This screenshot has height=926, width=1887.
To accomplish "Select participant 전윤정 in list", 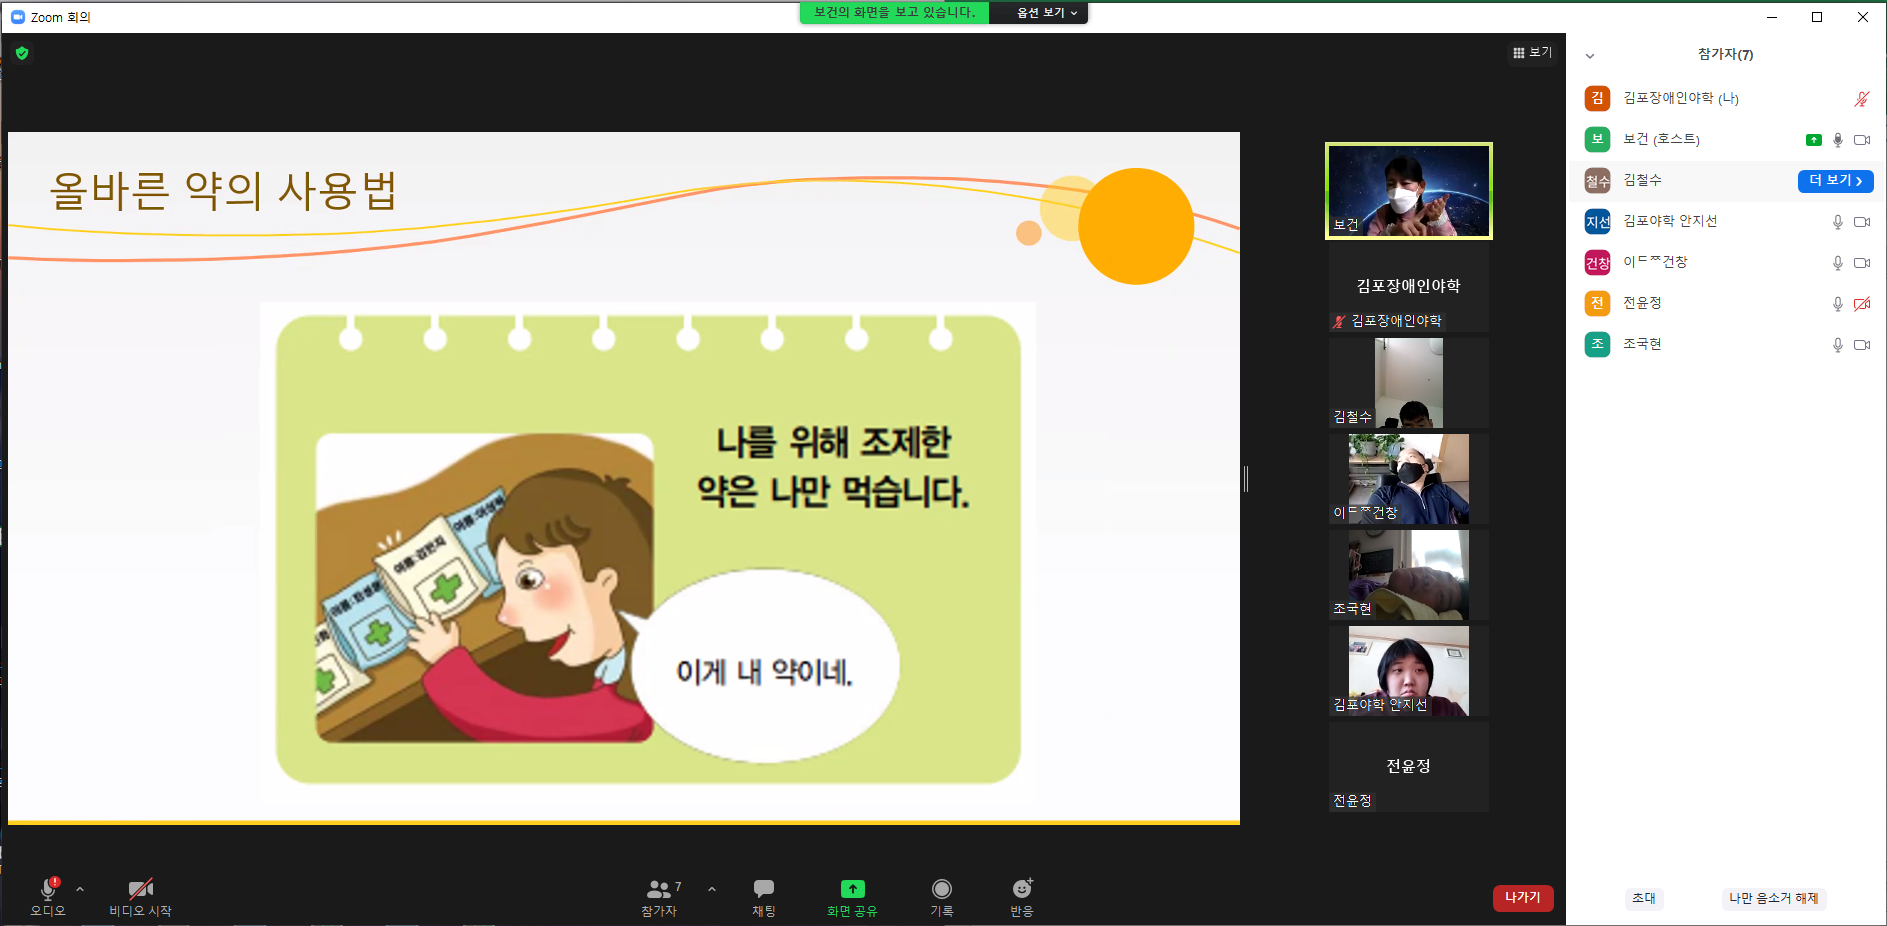I will point(1726,303).
